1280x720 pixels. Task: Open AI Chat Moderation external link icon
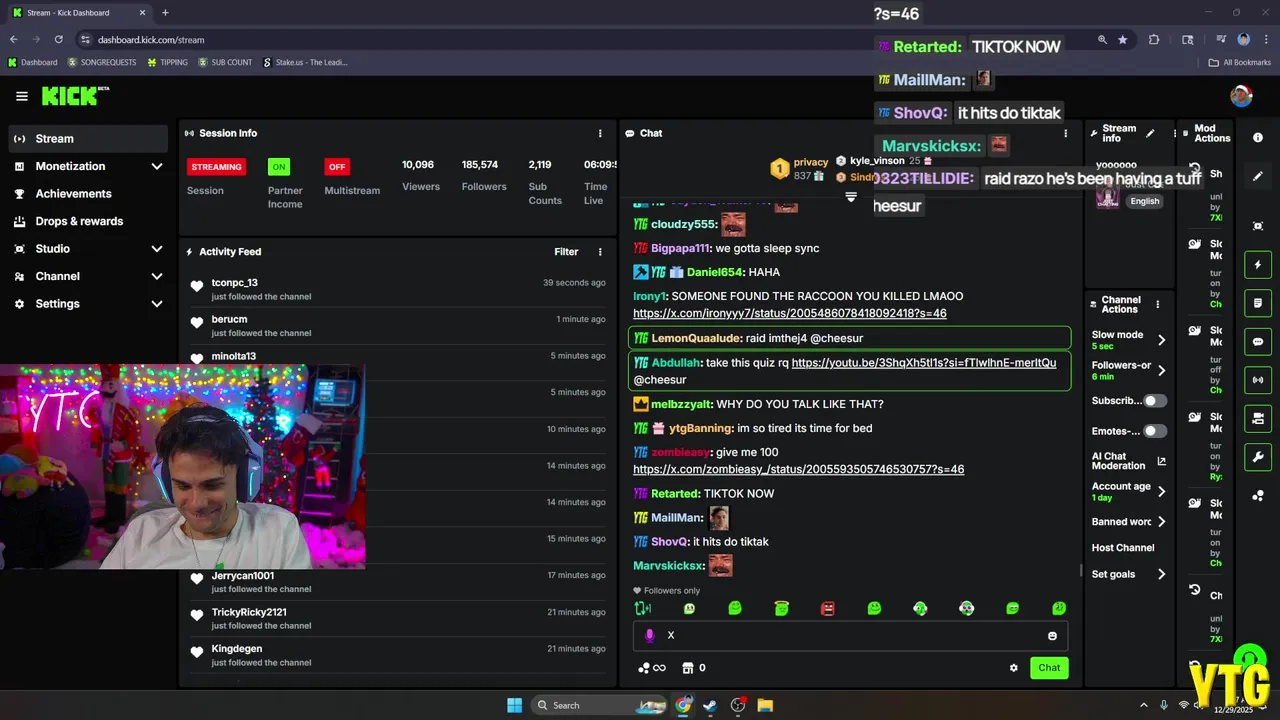tap(1161, 461)
